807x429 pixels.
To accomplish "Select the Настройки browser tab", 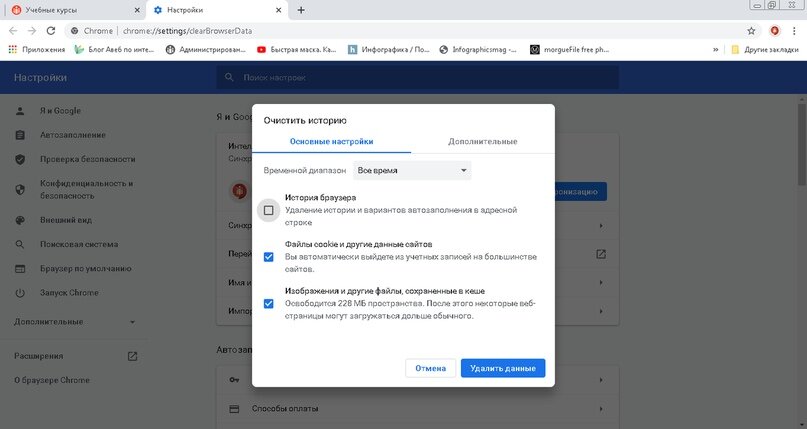I will coord(216,10).
